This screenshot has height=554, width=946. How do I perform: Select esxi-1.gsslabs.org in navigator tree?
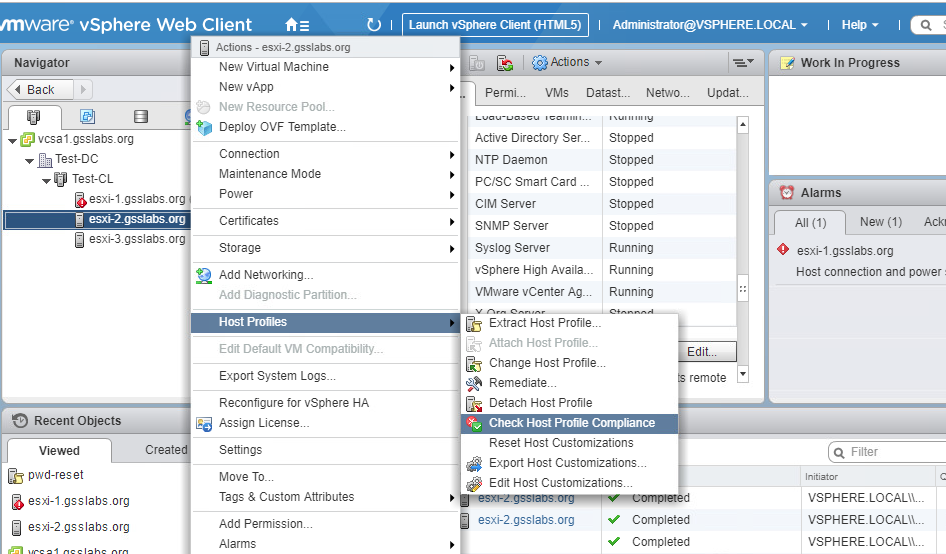click(x=137, y=199)
